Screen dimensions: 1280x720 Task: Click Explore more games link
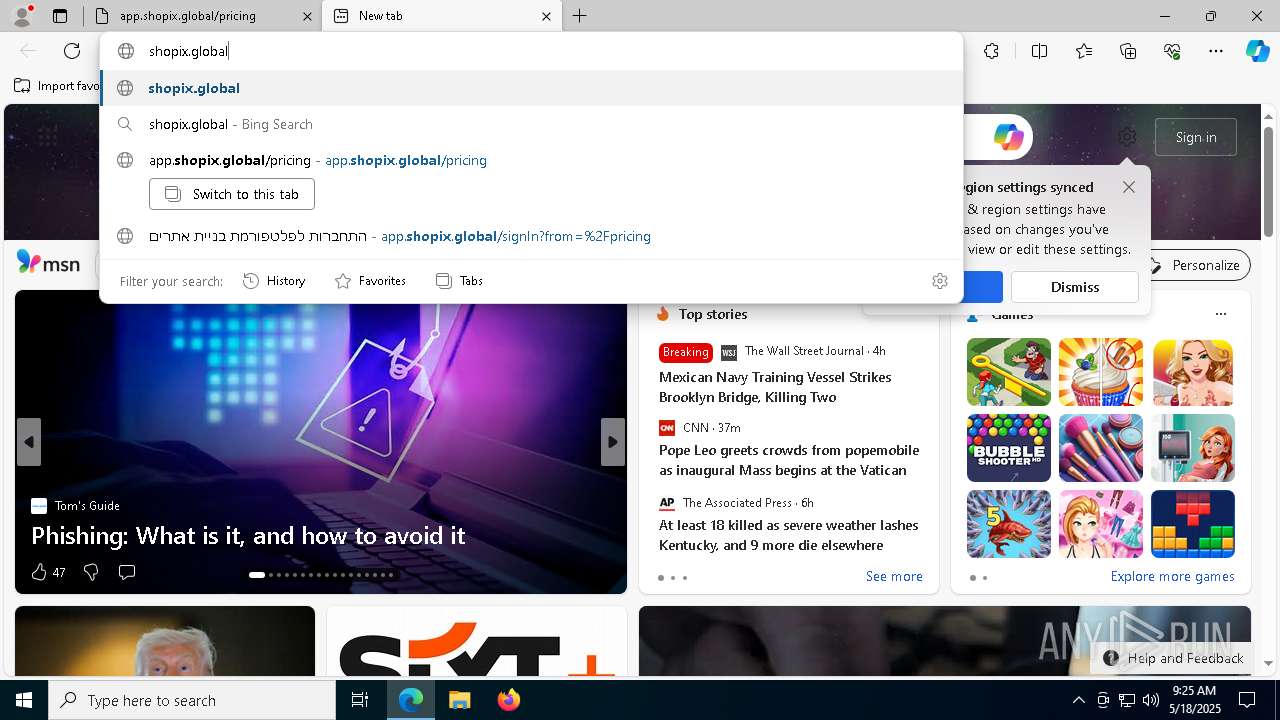coord(1172,576)
